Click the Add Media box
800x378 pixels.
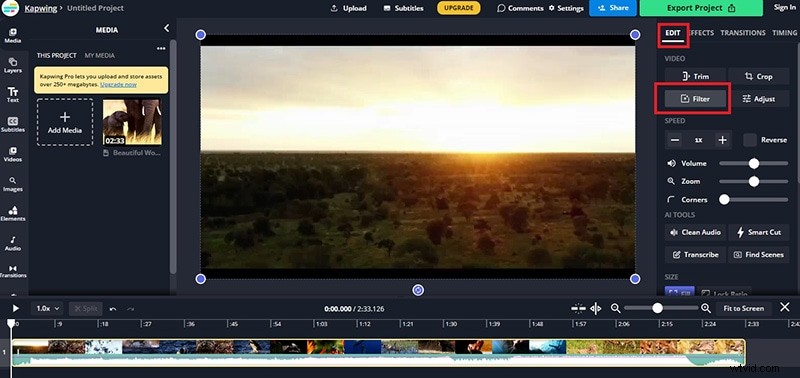[x=65, y=122]
